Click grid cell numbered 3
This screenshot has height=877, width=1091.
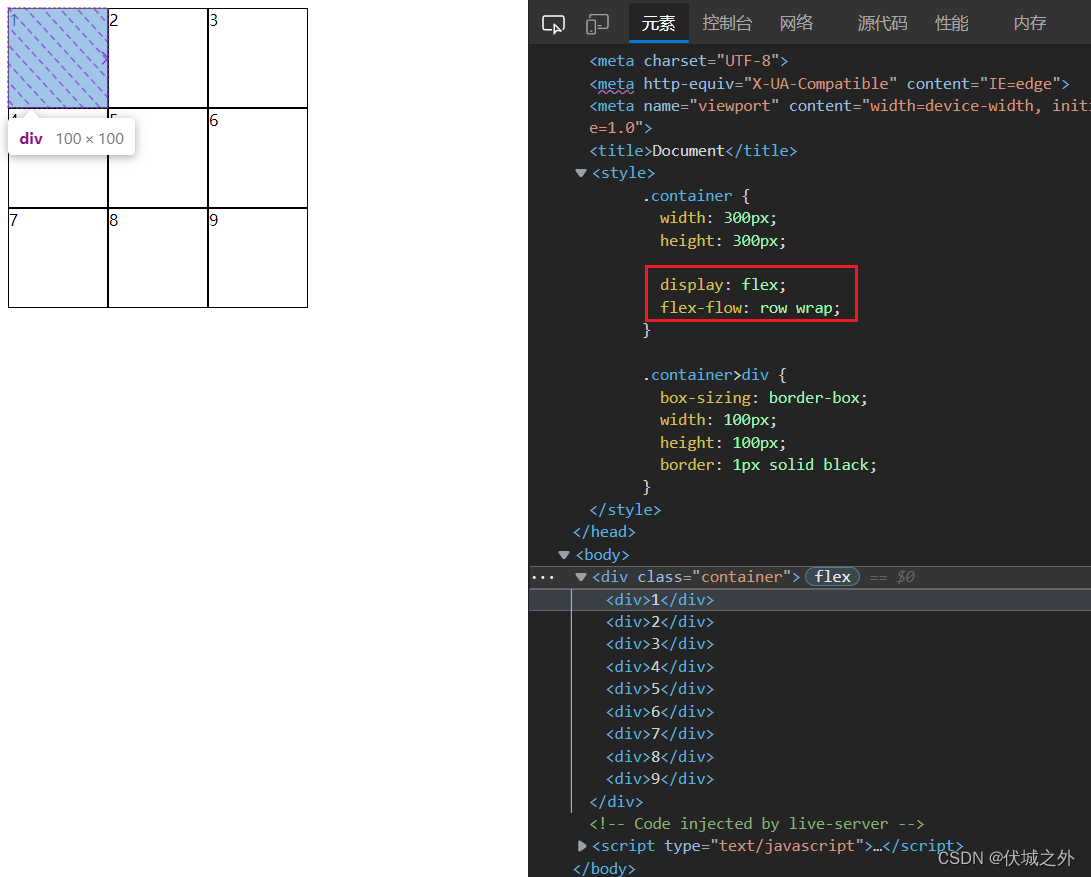(258, 58)
